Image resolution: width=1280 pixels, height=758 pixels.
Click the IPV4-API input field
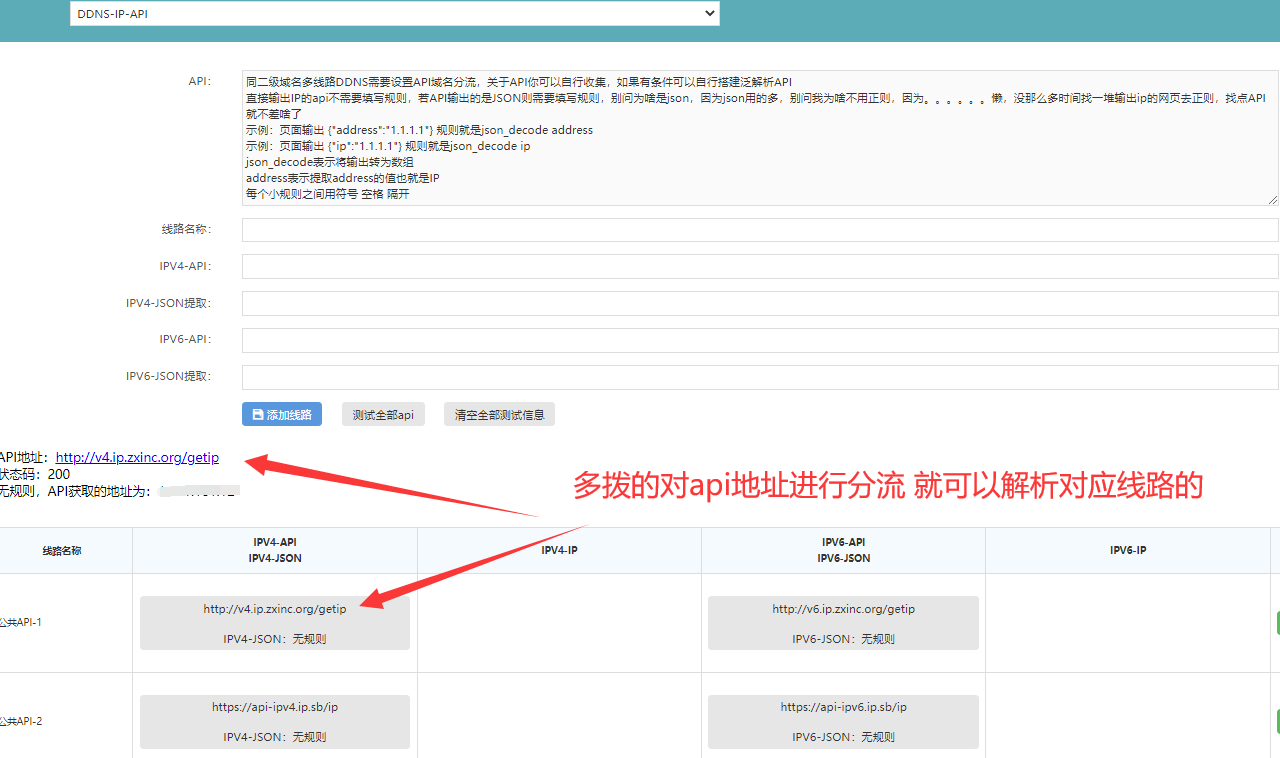(760, 266)
